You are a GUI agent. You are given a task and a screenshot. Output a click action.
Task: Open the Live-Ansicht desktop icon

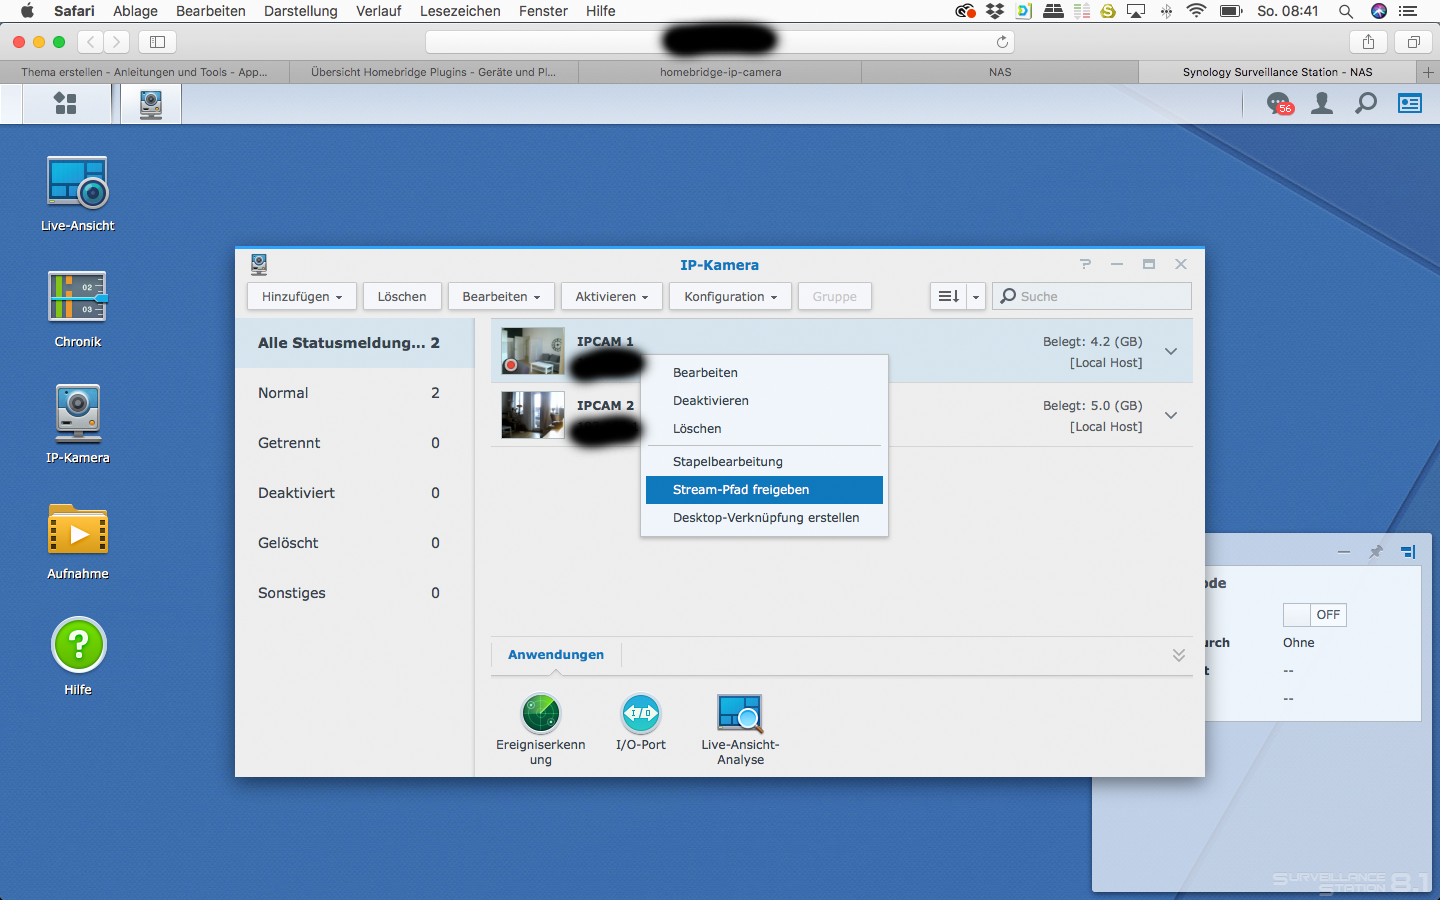78,184
